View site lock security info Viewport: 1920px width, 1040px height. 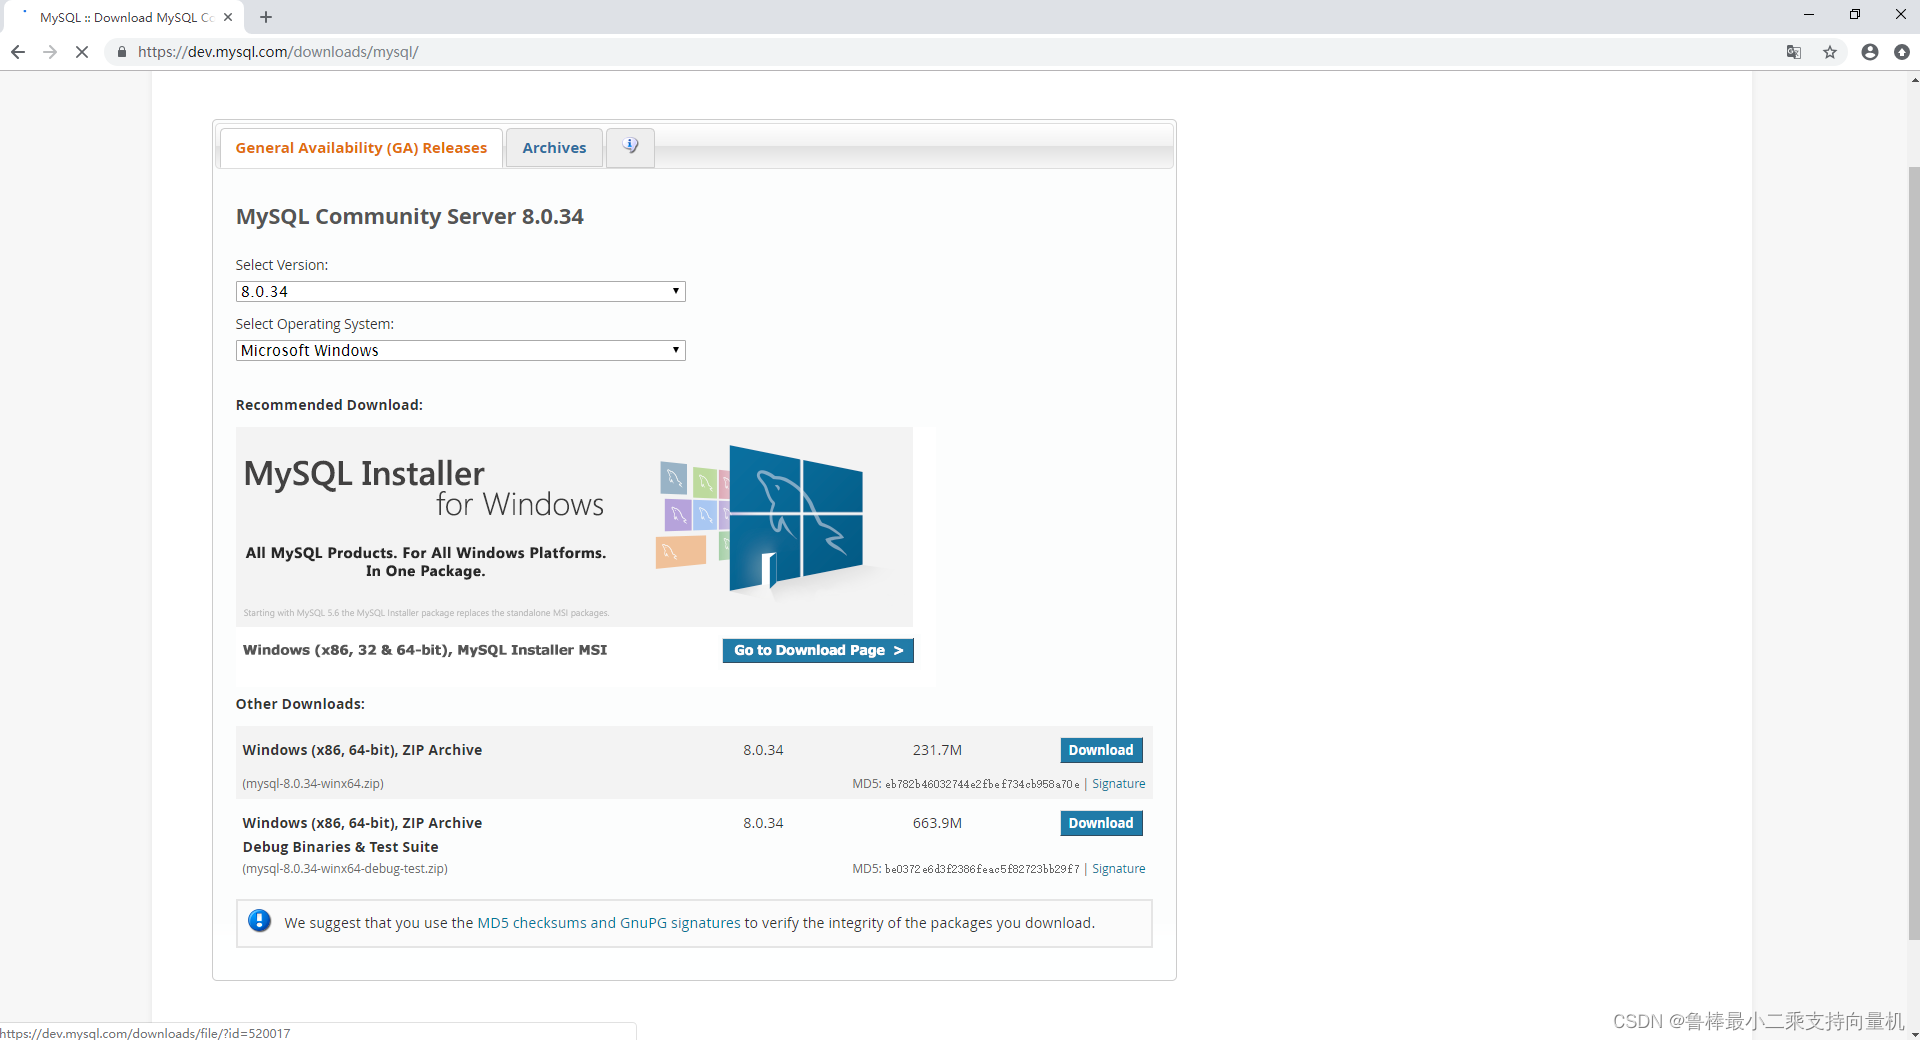[x=122, y=52]
